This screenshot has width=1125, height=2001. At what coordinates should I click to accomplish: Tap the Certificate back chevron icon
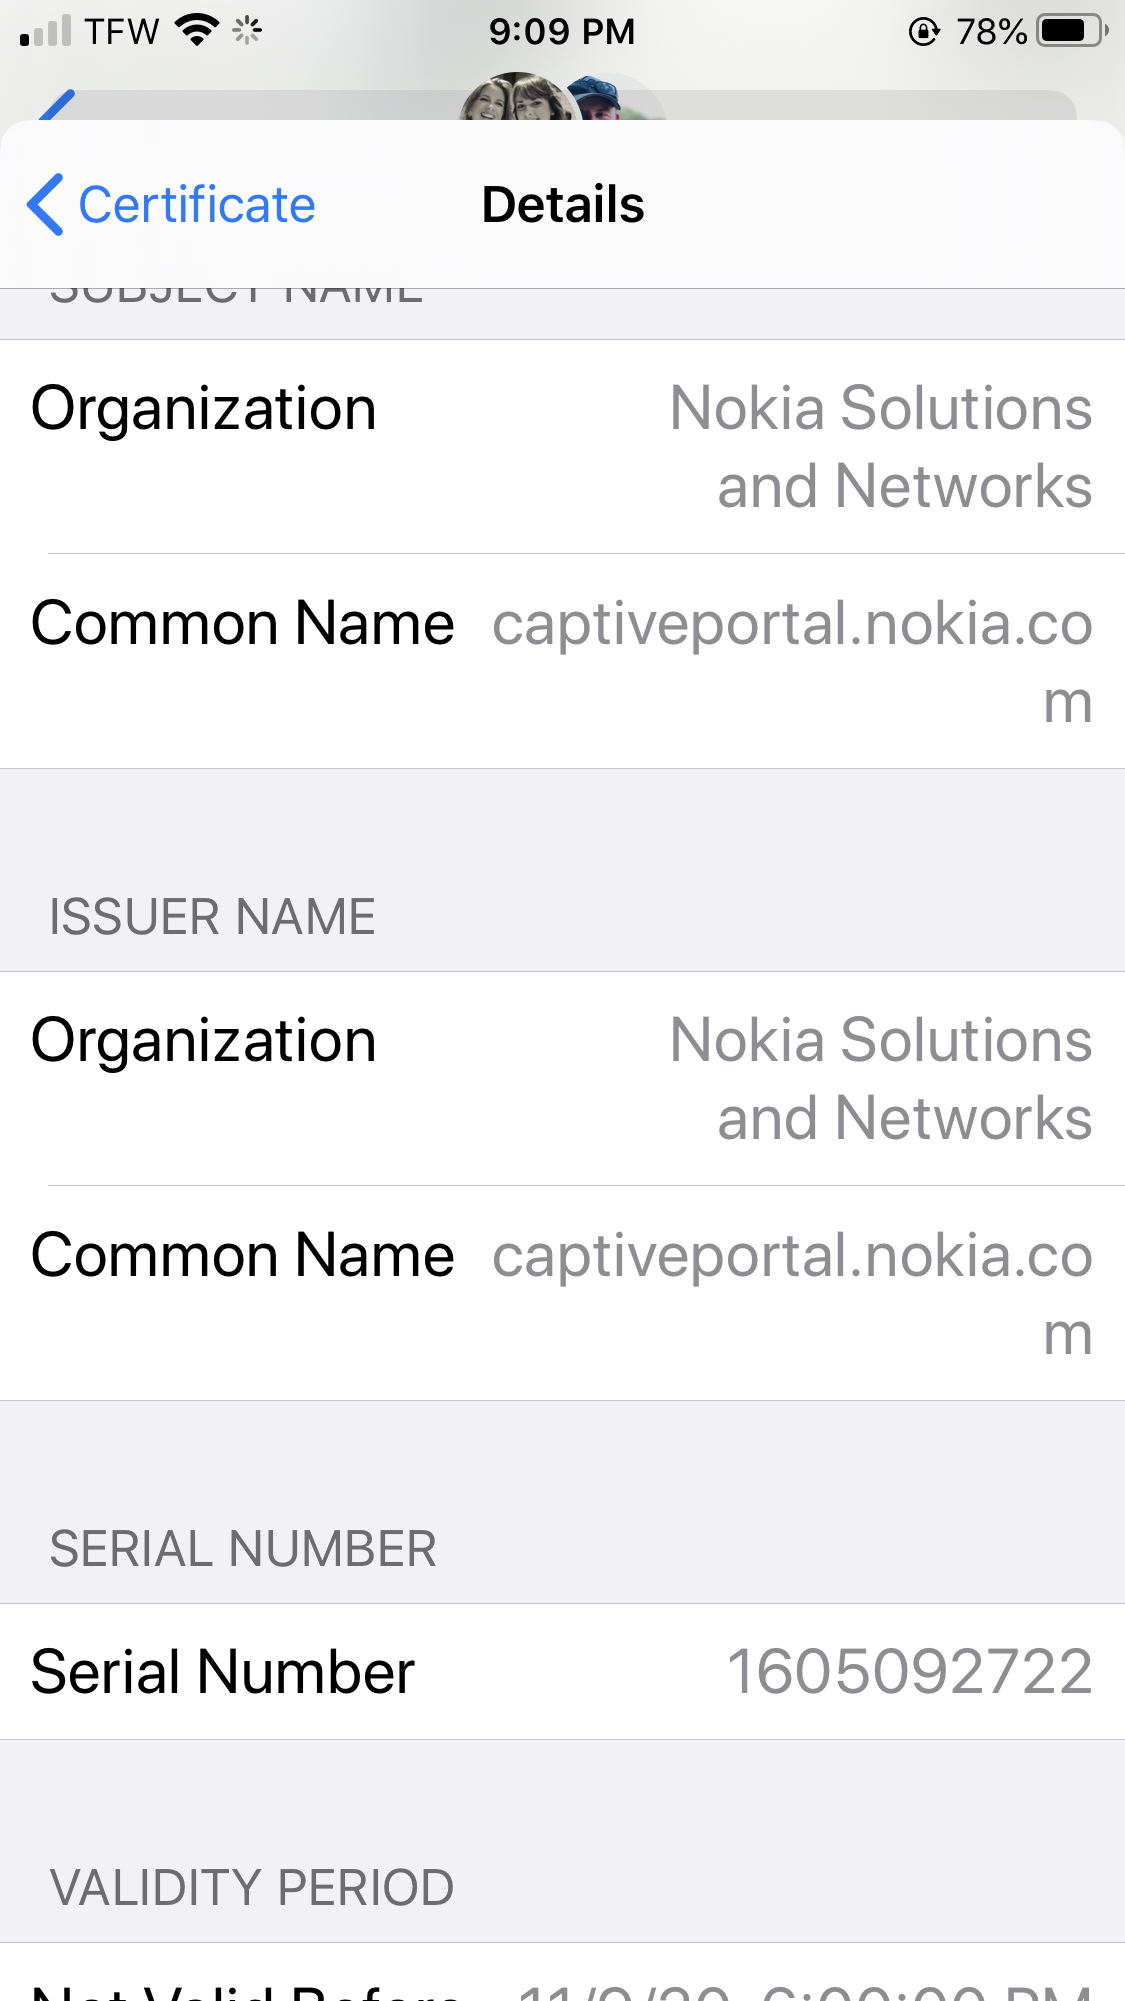pos(45,205)
